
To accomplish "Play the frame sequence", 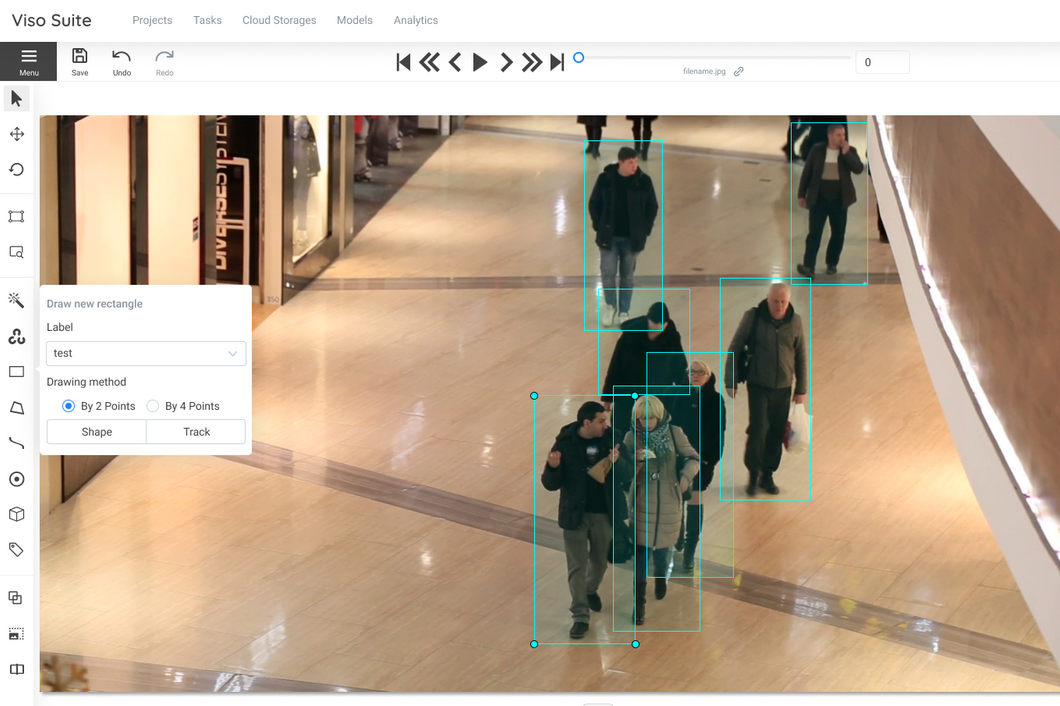I will point(480,62).
